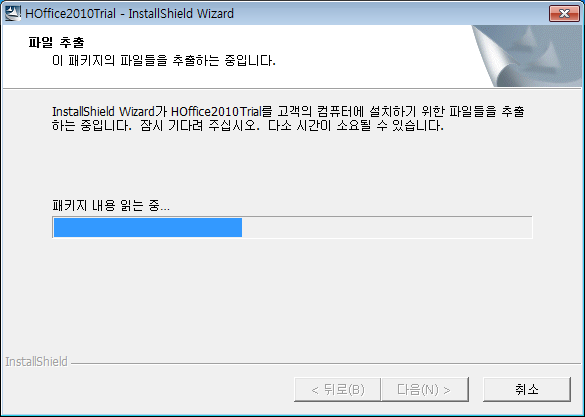Click the 취소 cancel button
Screen dimensions: 585x417
pyautogui.click(x=527, y=389)
